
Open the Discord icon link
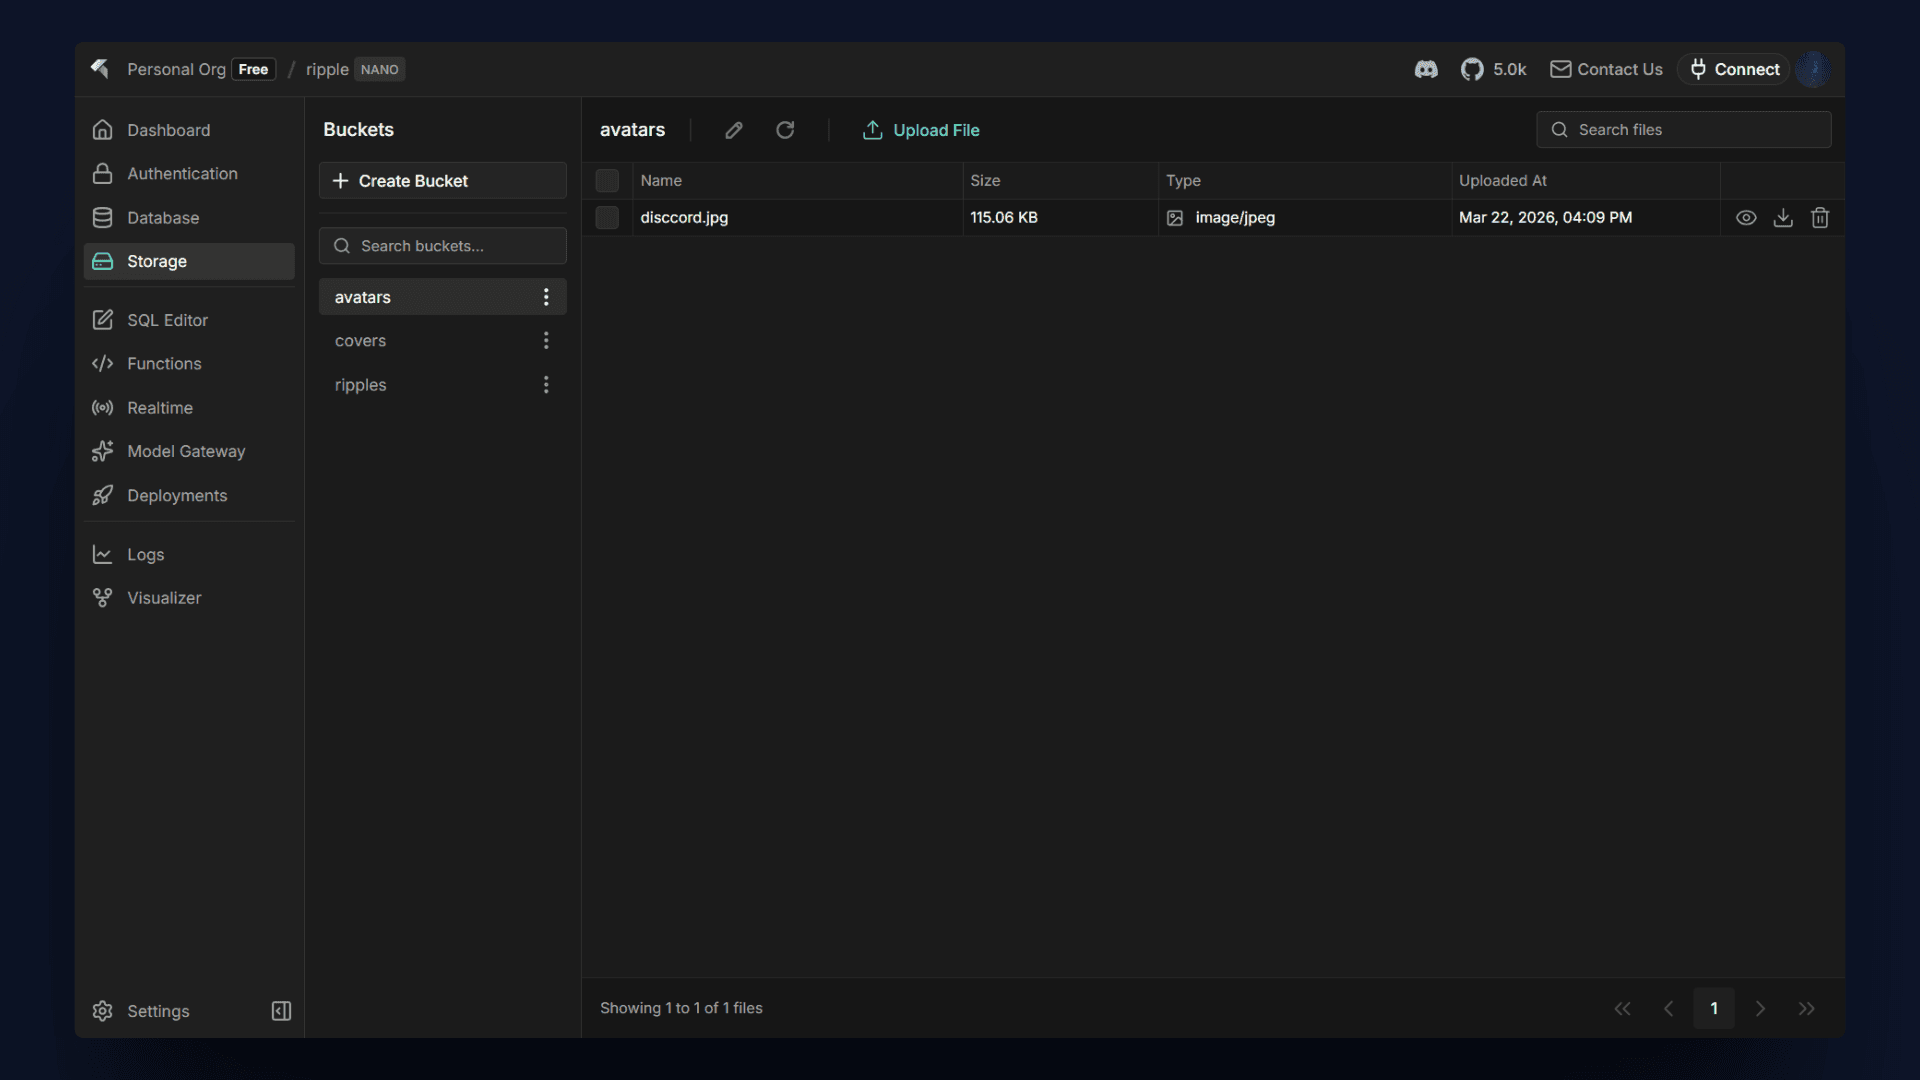pos(1426,69)
